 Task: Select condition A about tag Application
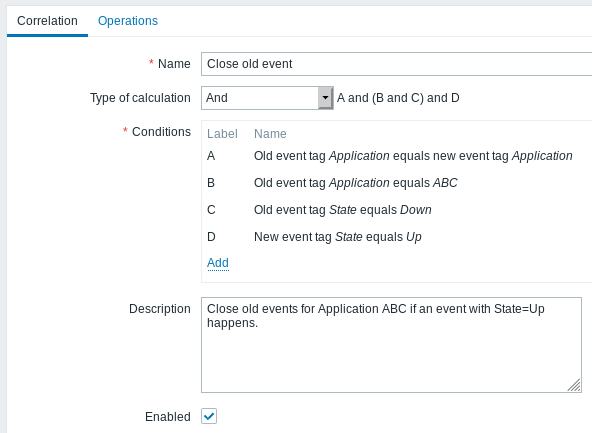click(413, 156)
